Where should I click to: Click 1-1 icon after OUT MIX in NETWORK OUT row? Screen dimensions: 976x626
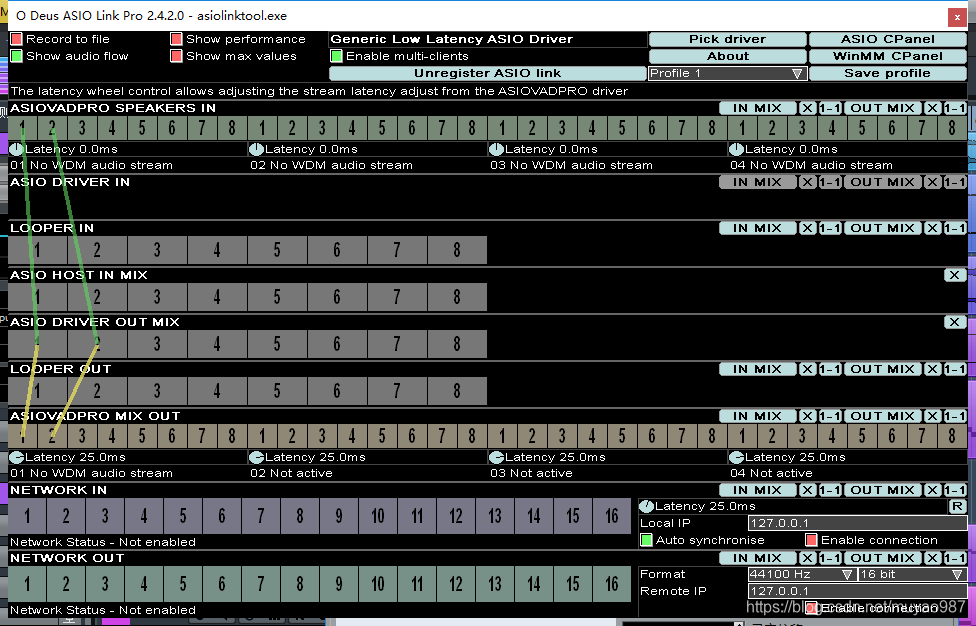(955, 558)
